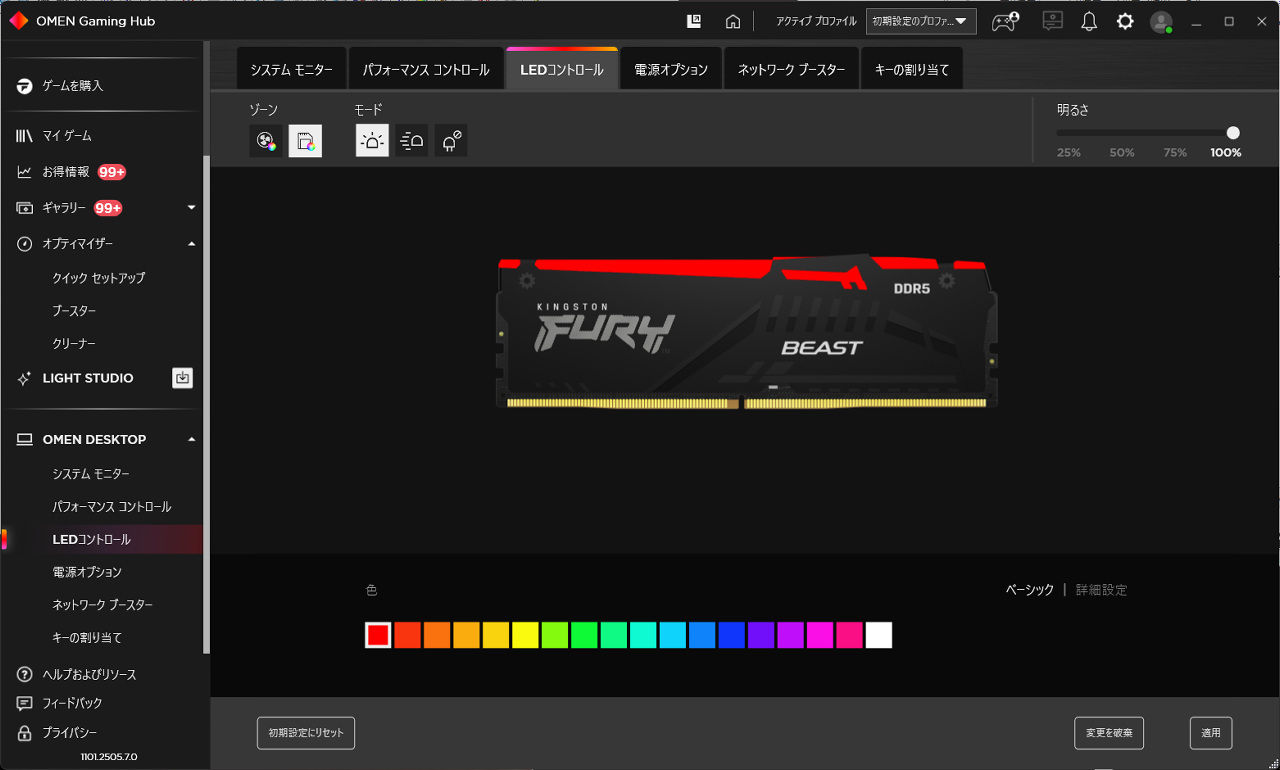Pick the orange color swatch

pyautogui.click(x=437, y=635)
